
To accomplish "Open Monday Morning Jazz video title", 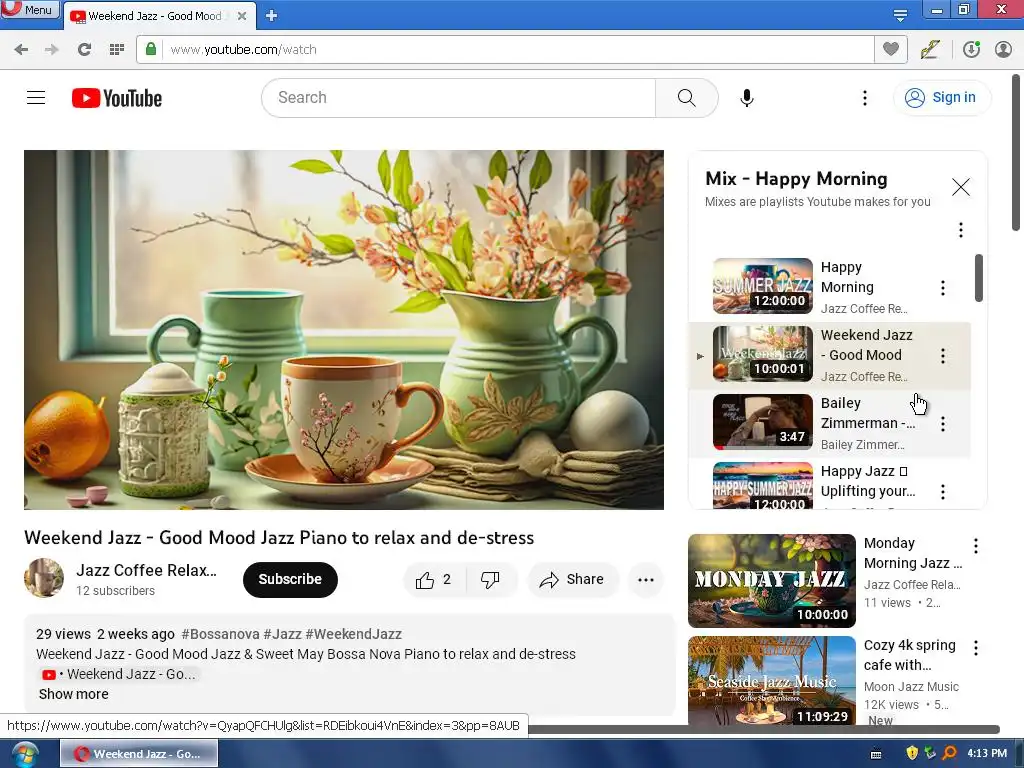I will click(x=912, y=553).
